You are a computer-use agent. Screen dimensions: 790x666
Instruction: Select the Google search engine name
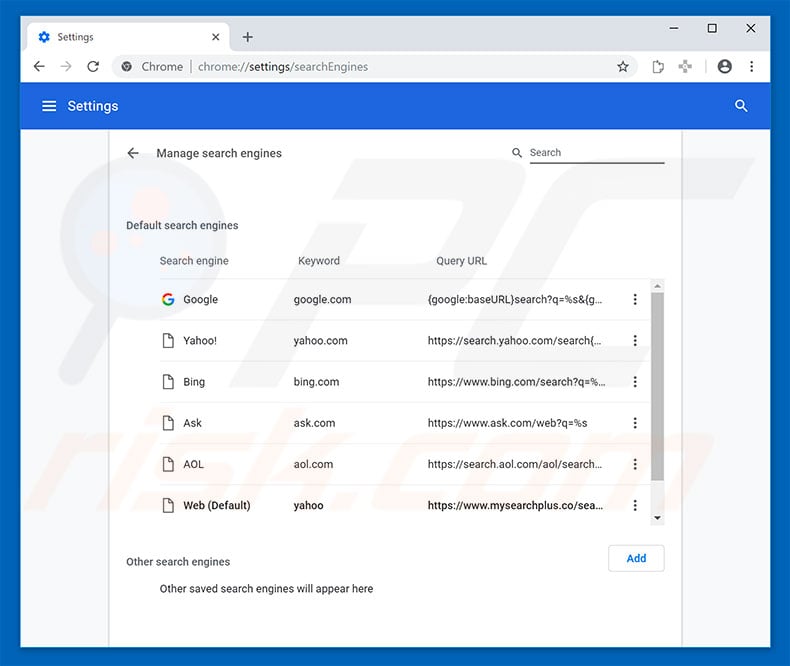pos(201,299)
